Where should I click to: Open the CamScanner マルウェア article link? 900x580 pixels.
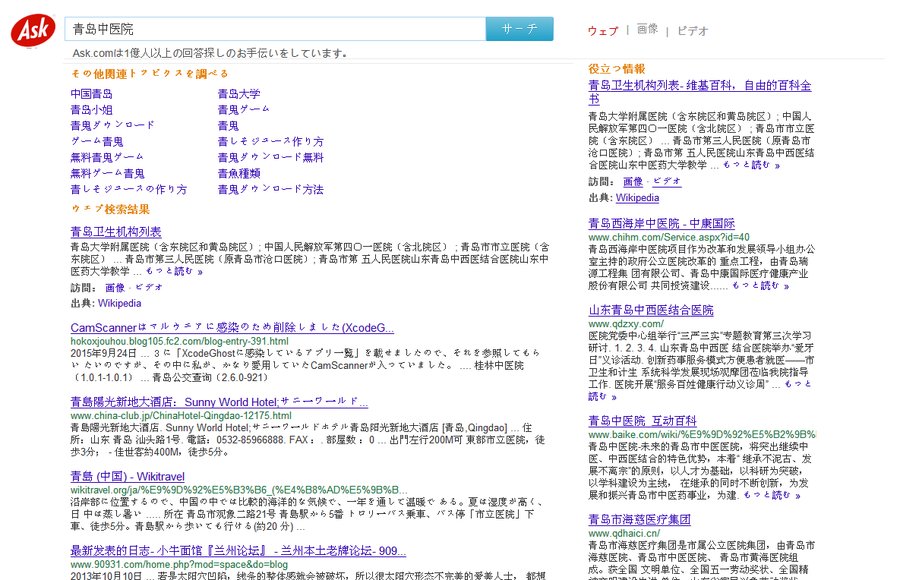click(232, 327)
